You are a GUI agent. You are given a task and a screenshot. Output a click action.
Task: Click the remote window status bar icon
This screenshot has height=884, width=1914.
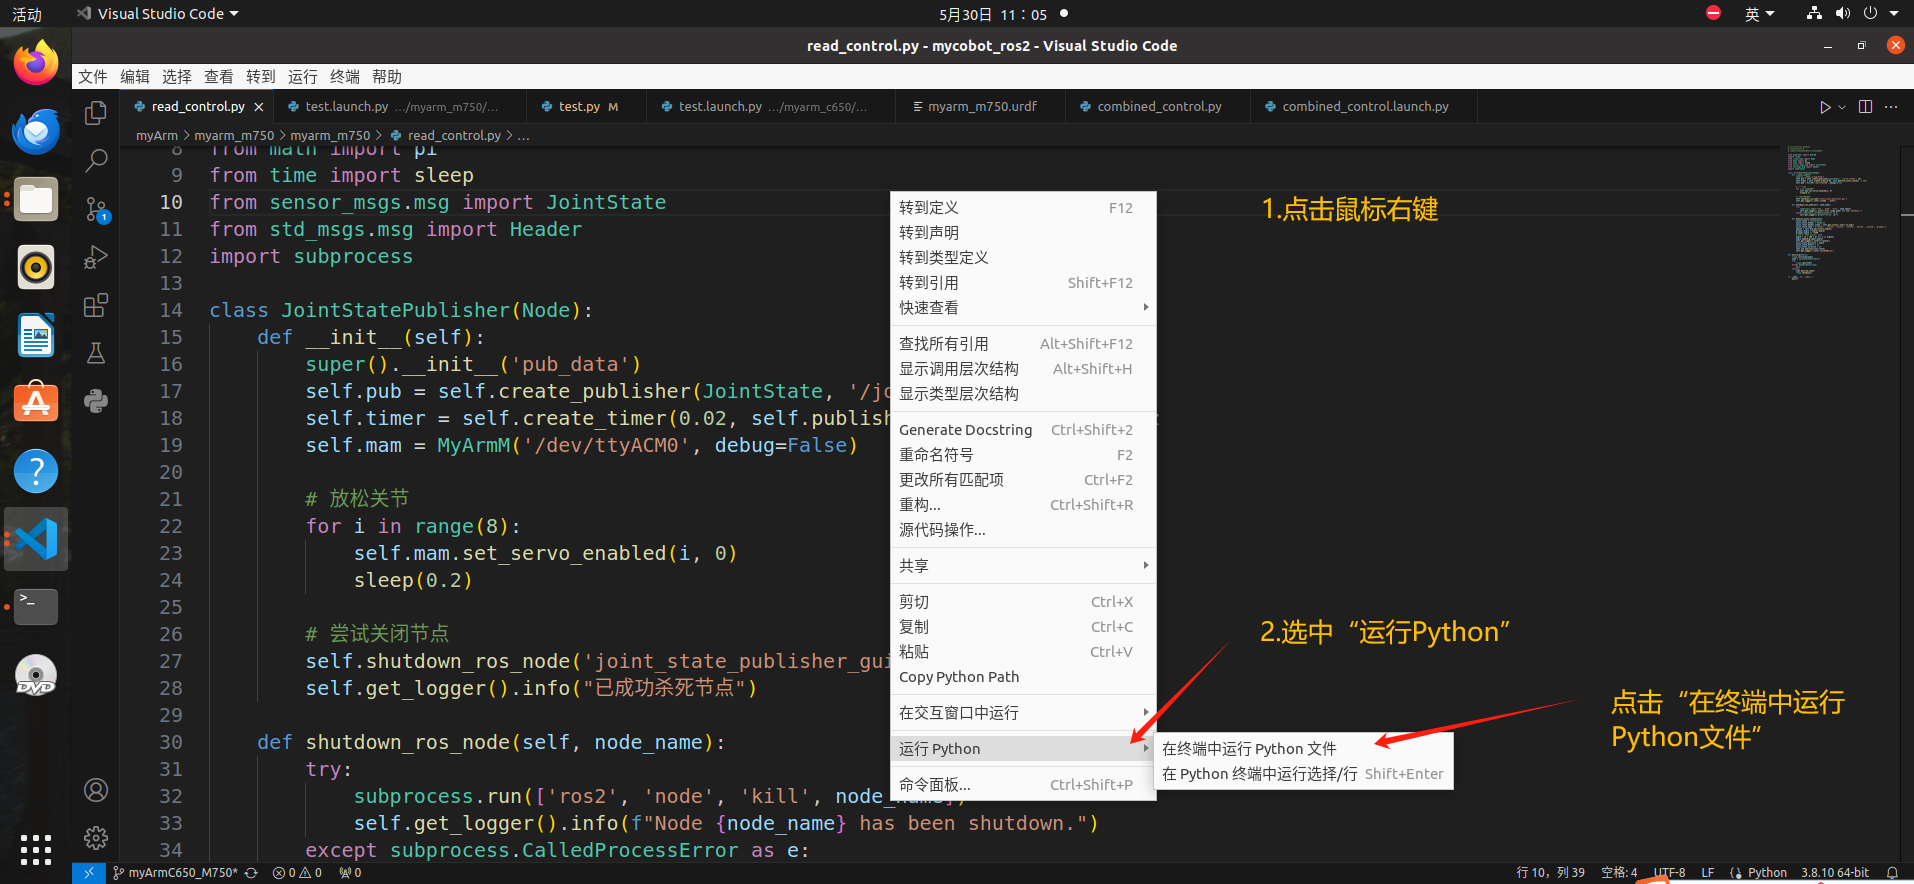coord(88,873)
